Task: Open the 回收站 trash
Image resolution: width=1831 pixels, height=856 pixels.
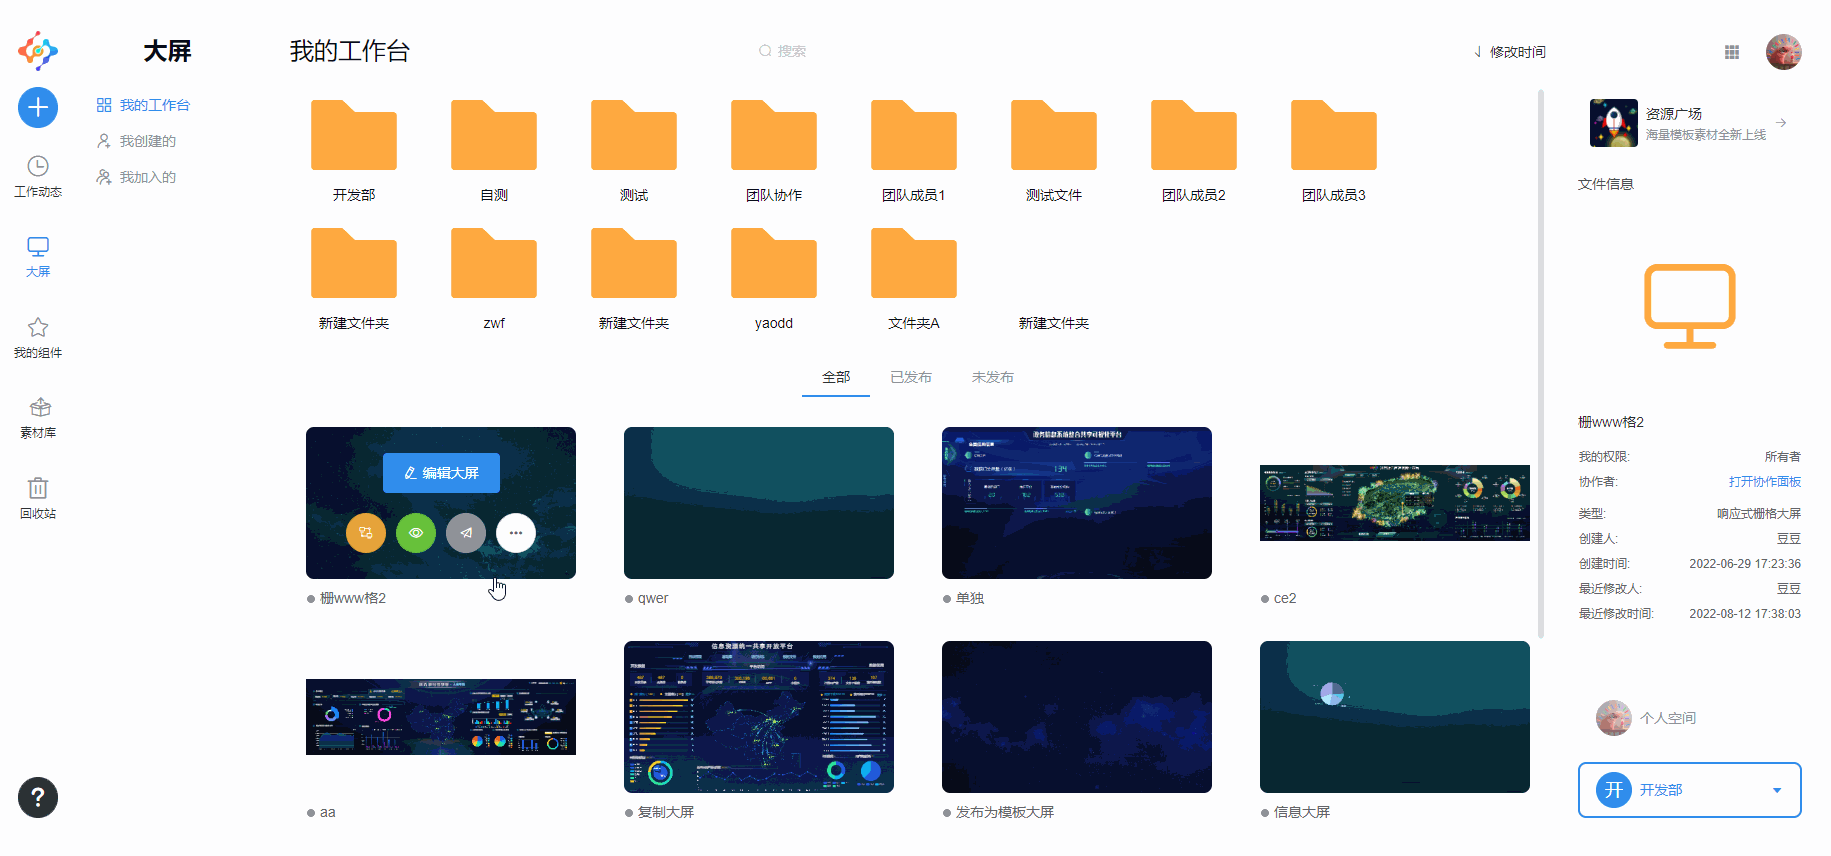Action: click(38, 498)
